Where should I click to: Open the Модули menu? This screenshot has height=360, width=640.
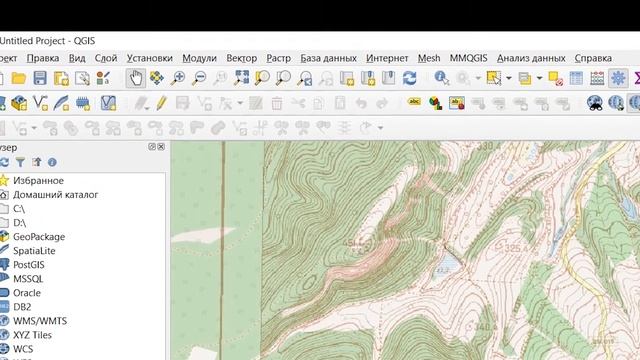click(199, 58)
